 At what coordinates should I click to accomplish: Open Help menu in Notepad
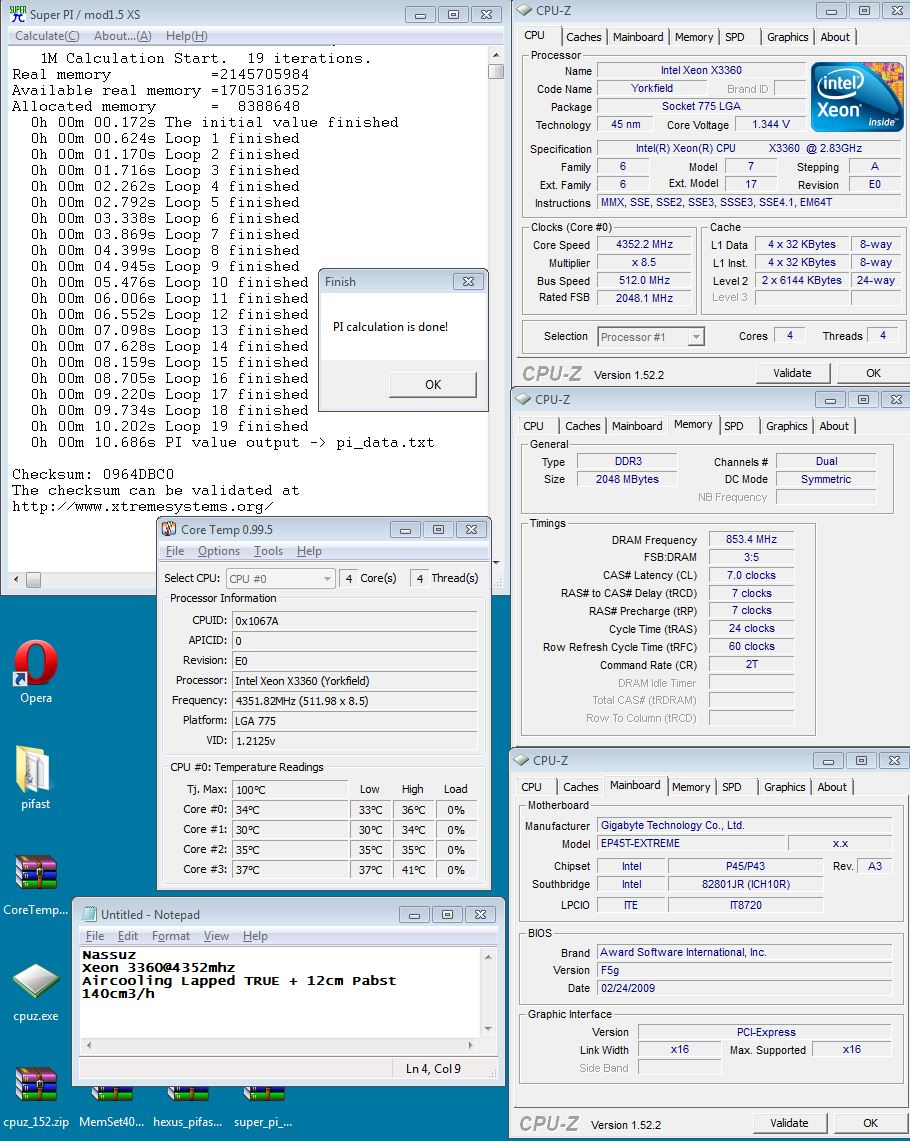(255, 936)
